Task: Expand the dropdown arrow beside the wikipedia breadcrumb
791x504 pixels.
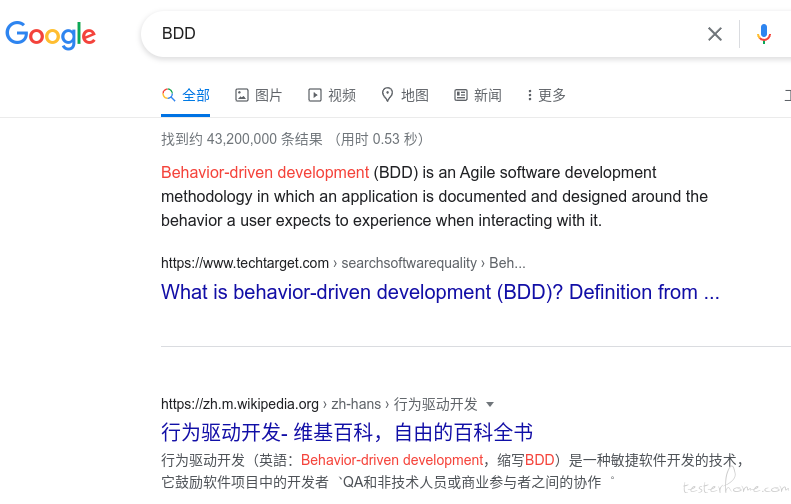Action: [x=489, y=405]
